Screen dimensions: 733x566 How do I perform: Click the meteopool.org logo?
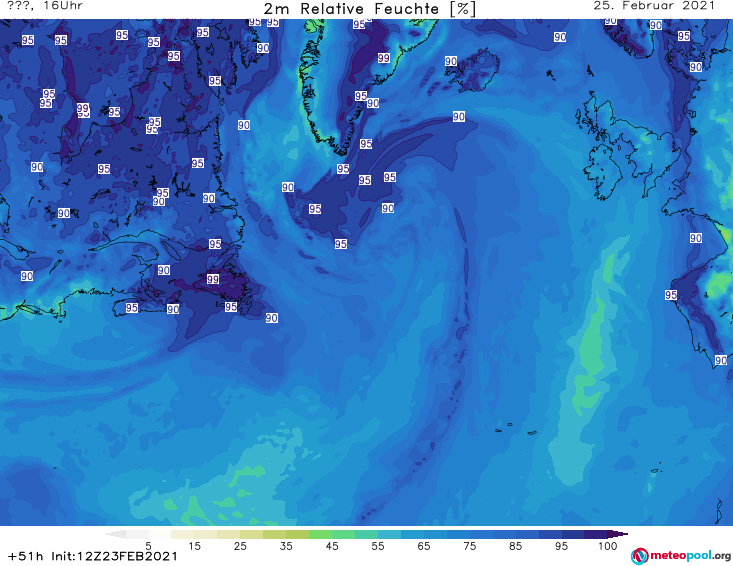681,556
